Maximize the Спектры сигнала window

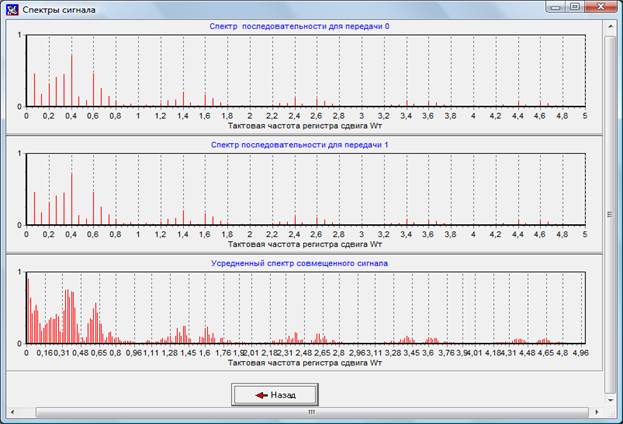pos(574,7)
